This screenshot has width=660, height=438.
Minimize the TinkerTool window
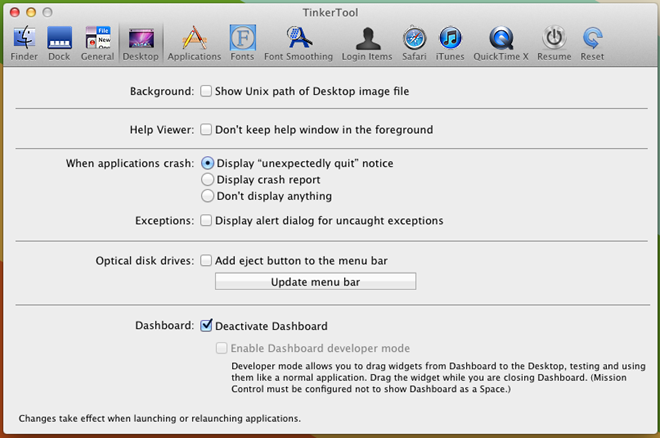pos(31,12)
